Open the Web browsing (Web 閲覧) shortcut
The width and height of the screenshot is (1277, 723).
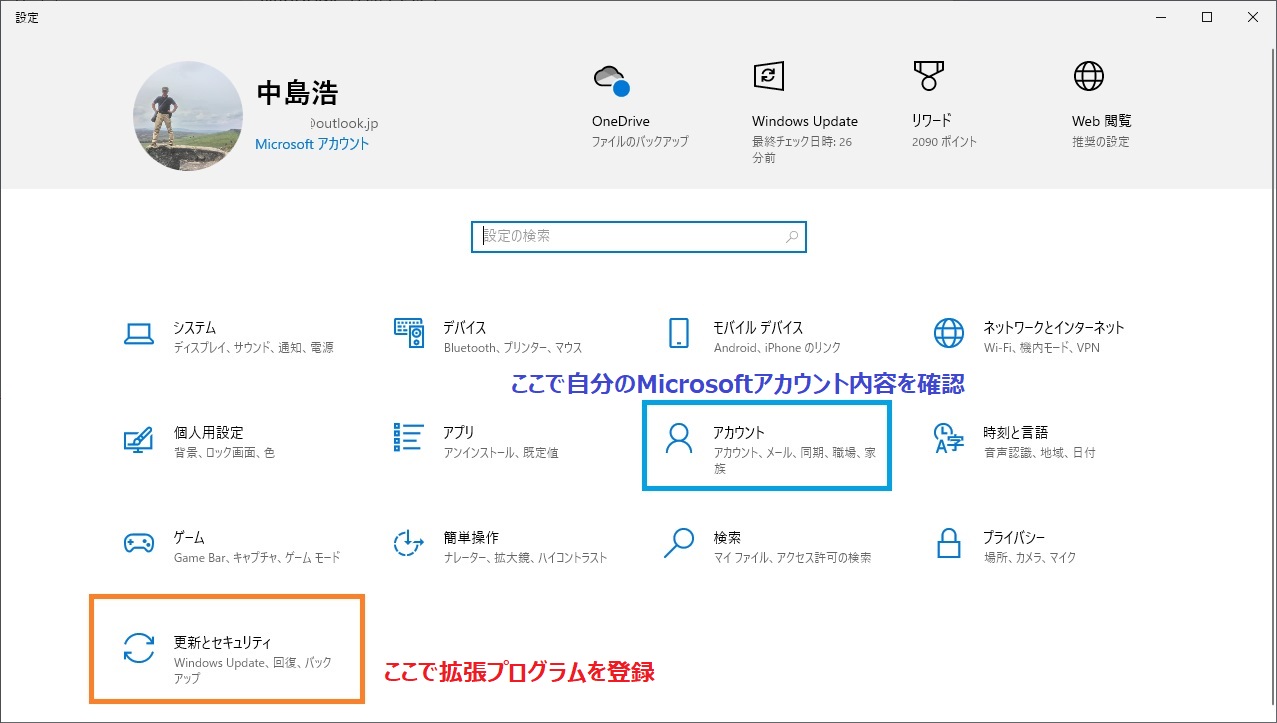[x=1088, y=77]
